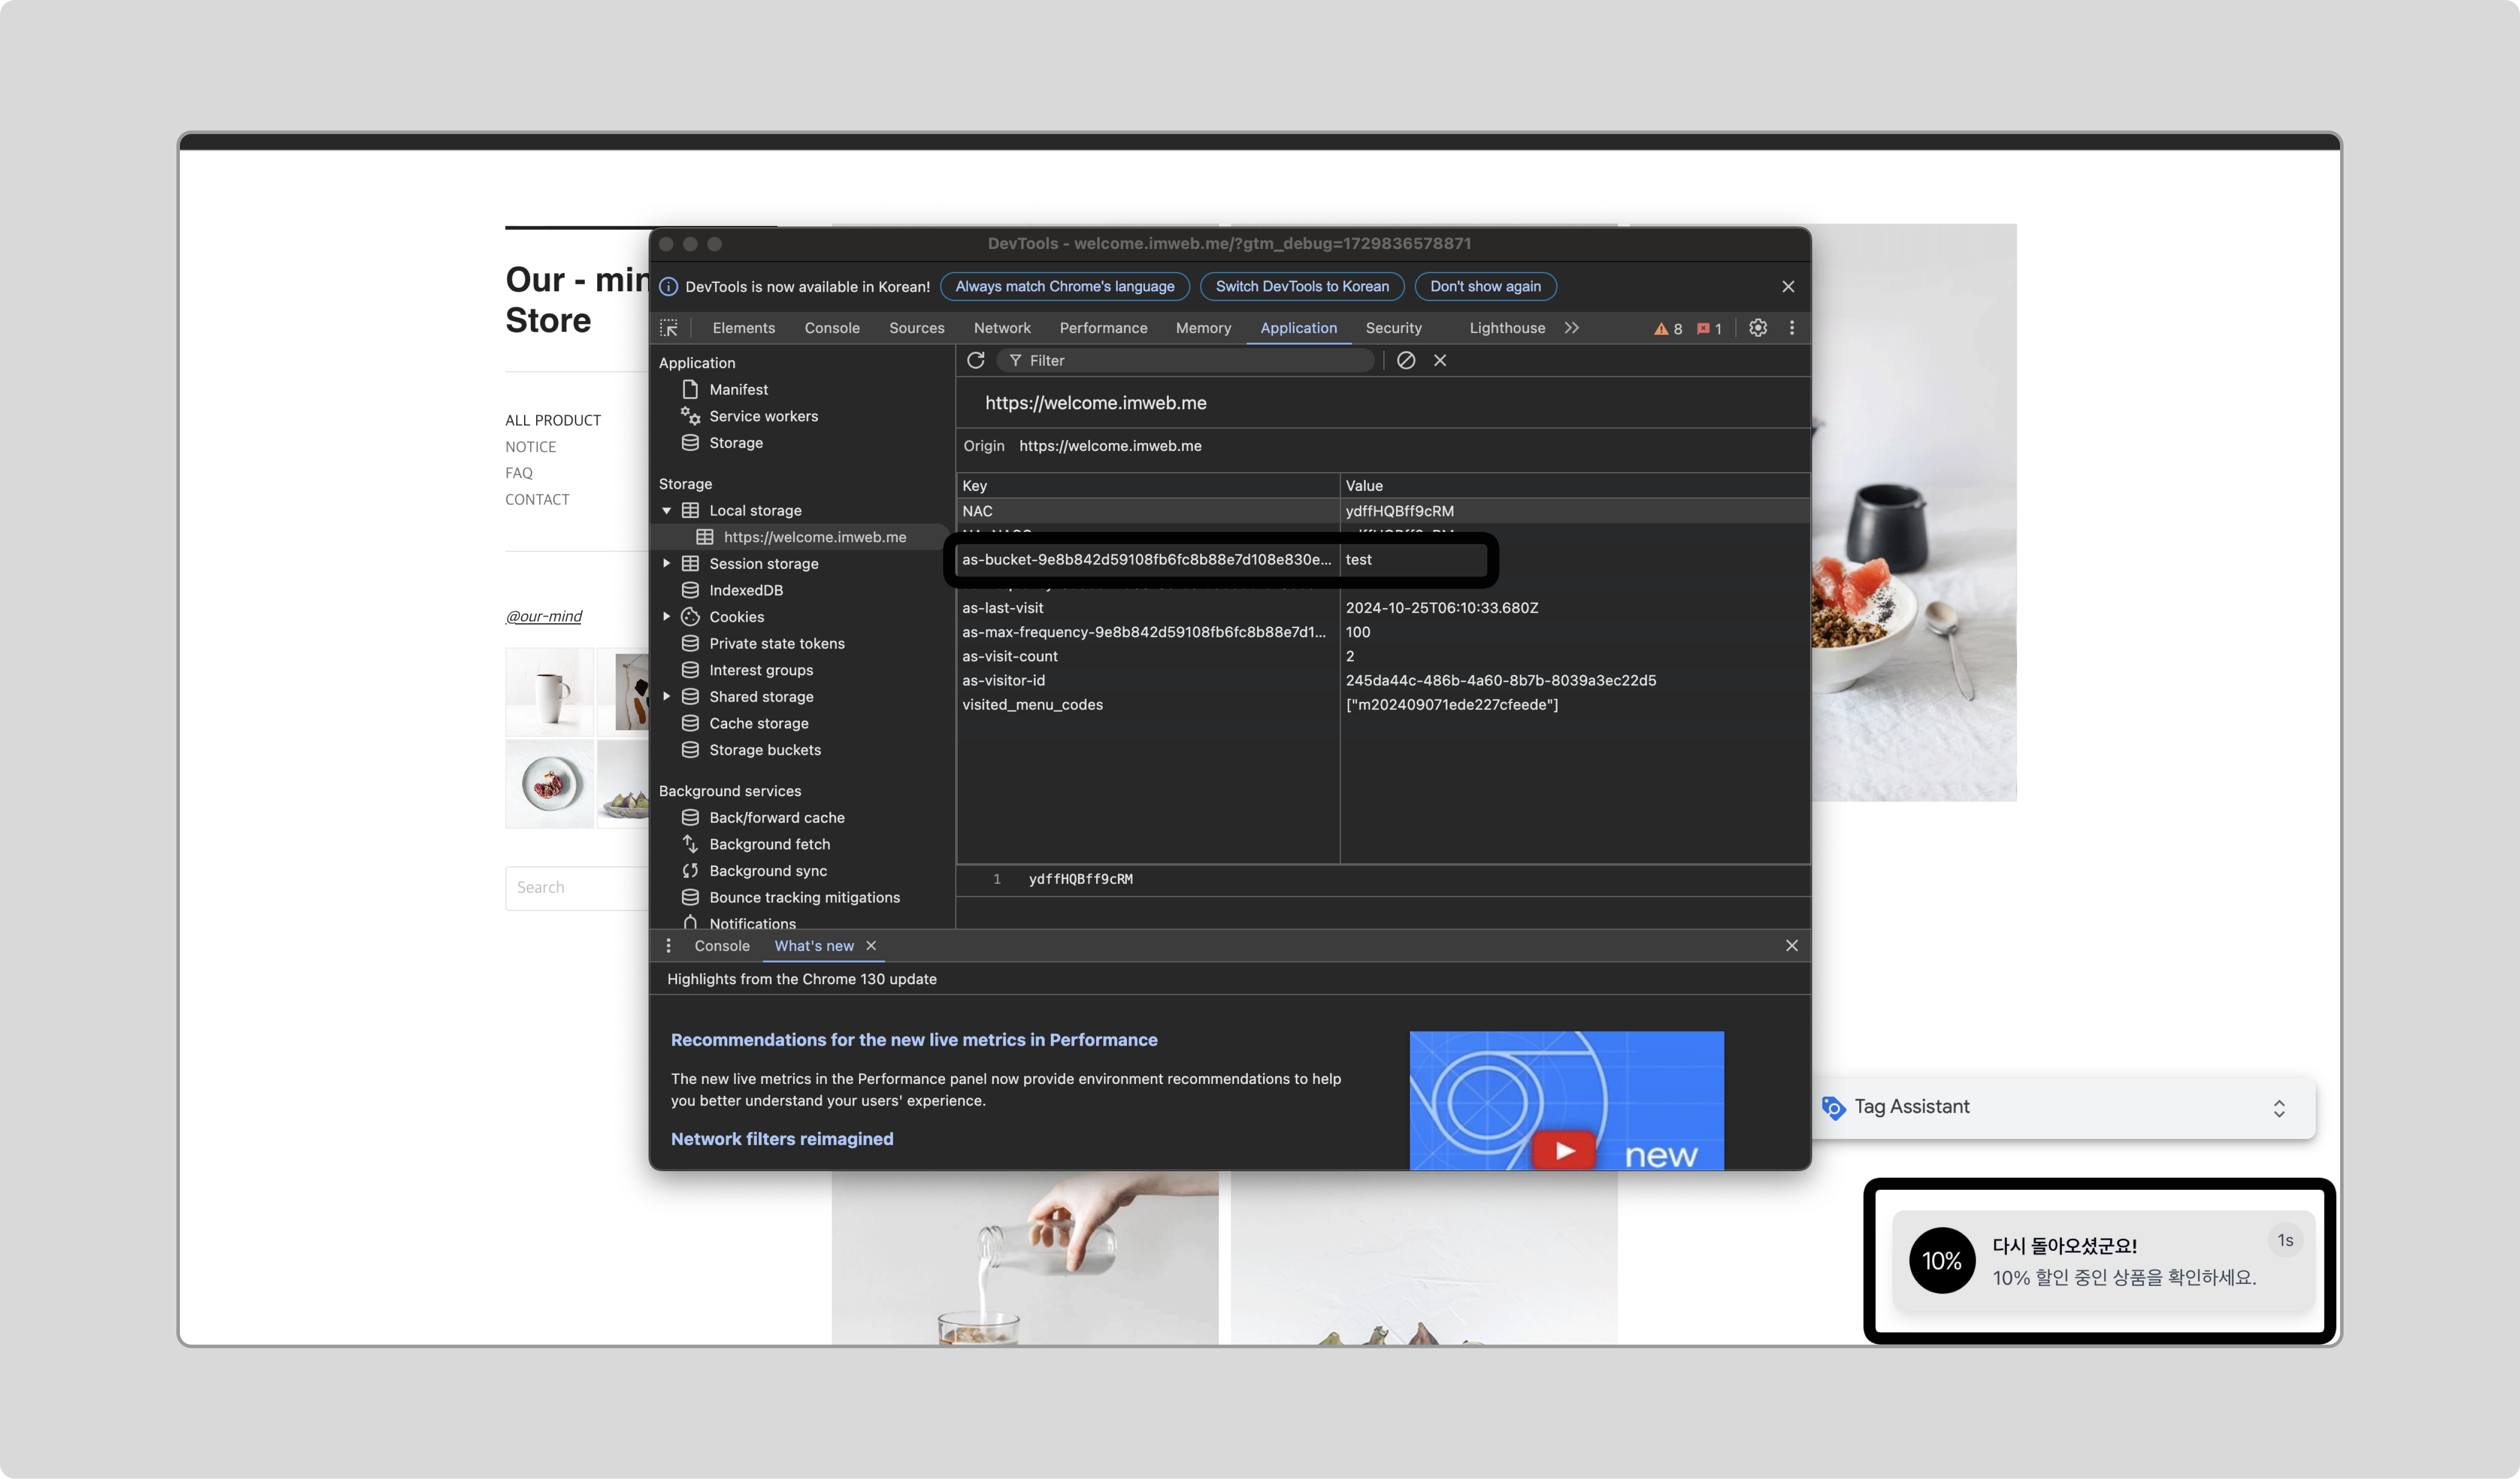
Task: Select the NAC key row
Action: click(x=1383, y=511)
